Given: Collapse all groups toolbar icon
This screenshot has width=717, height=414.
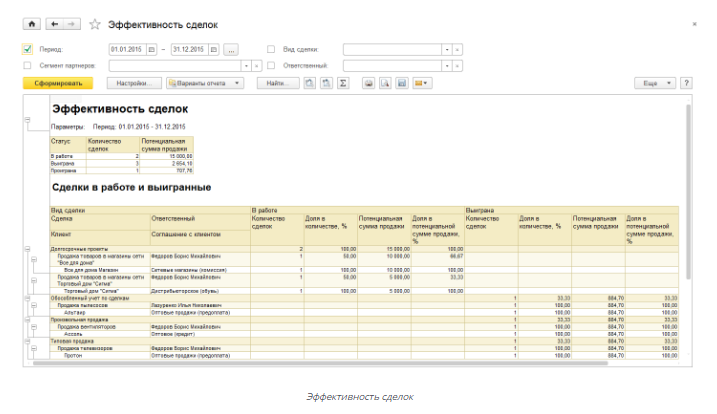Looking at the screenshot, I should click(310, 83).
